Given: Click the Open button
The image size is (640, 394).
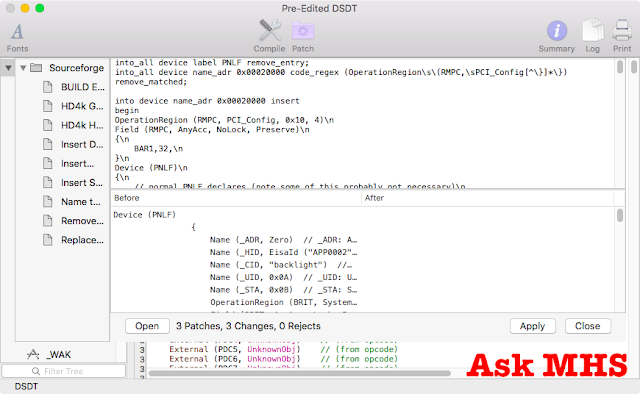Looking at the screenshot, I should coord(147,326).
